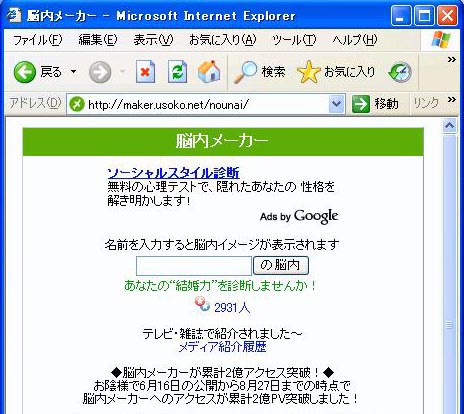The image size is (464, 414).
Task: Open the お気に入り(A) menu
Action: (x=223, y=40)
